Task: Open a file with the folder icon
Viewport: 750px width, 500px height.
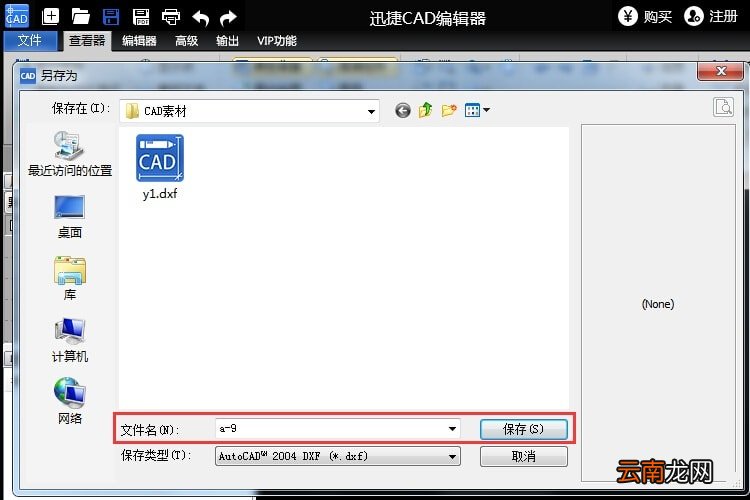Action: click(x=80, y=17)
